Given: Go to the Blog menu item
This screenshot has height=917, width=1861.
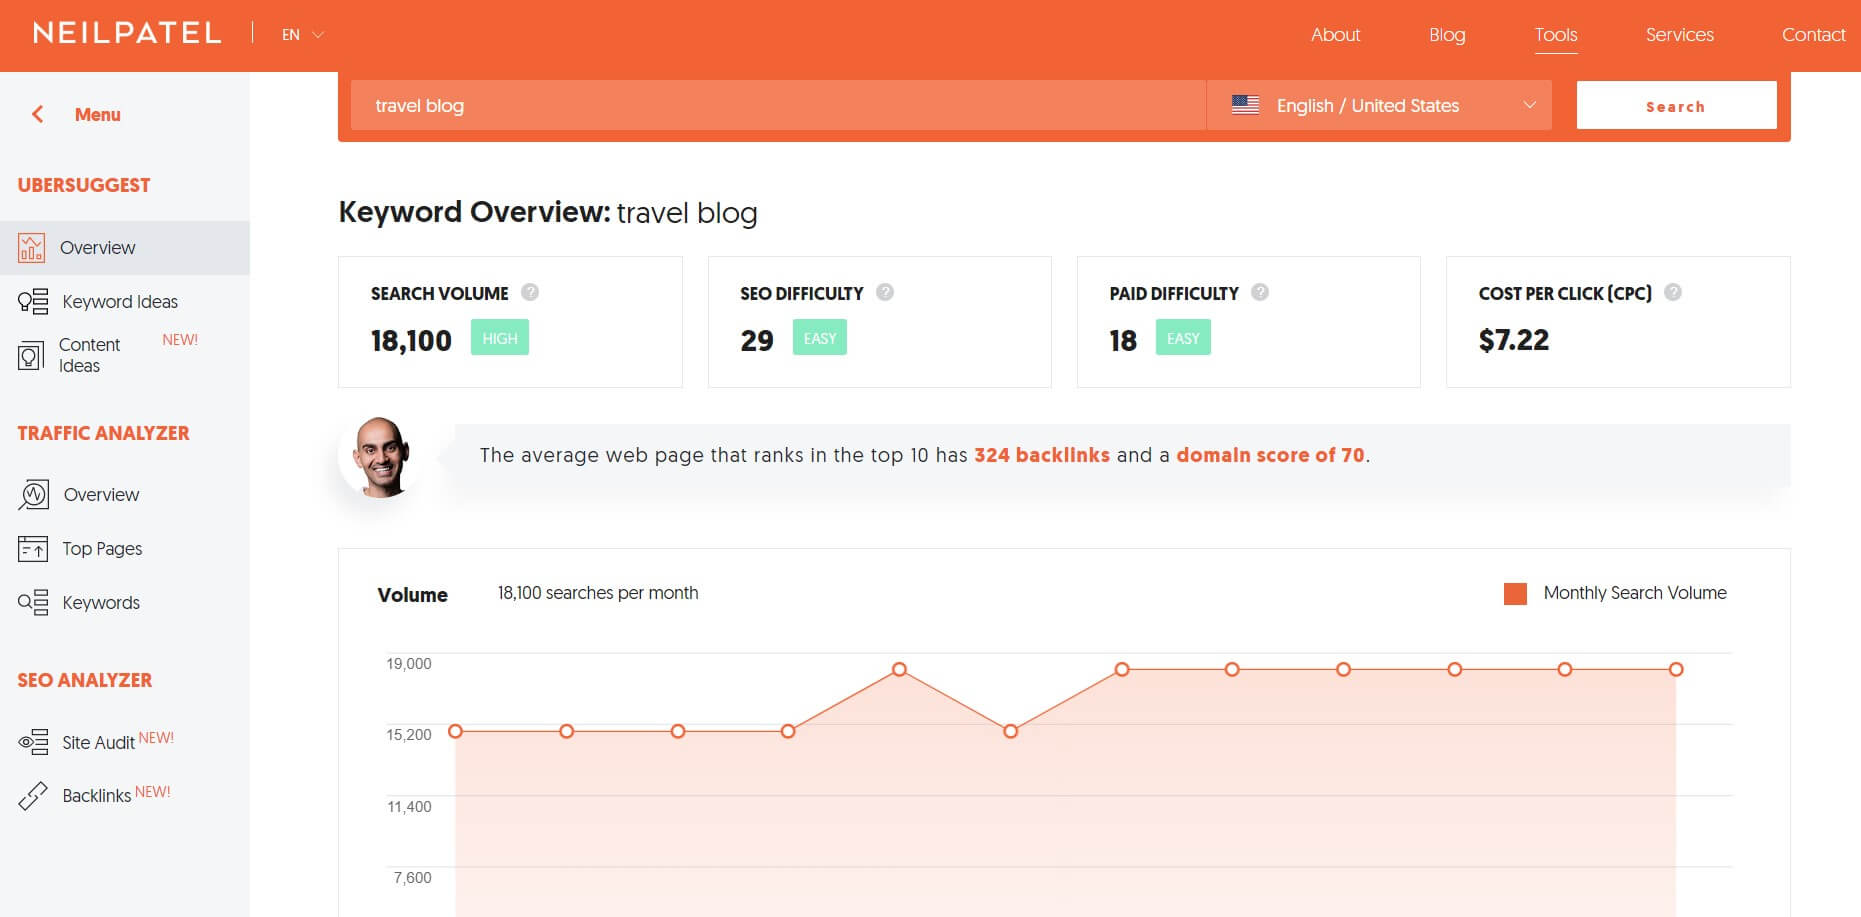Looking at the screenshot, I should point(1447,35).
